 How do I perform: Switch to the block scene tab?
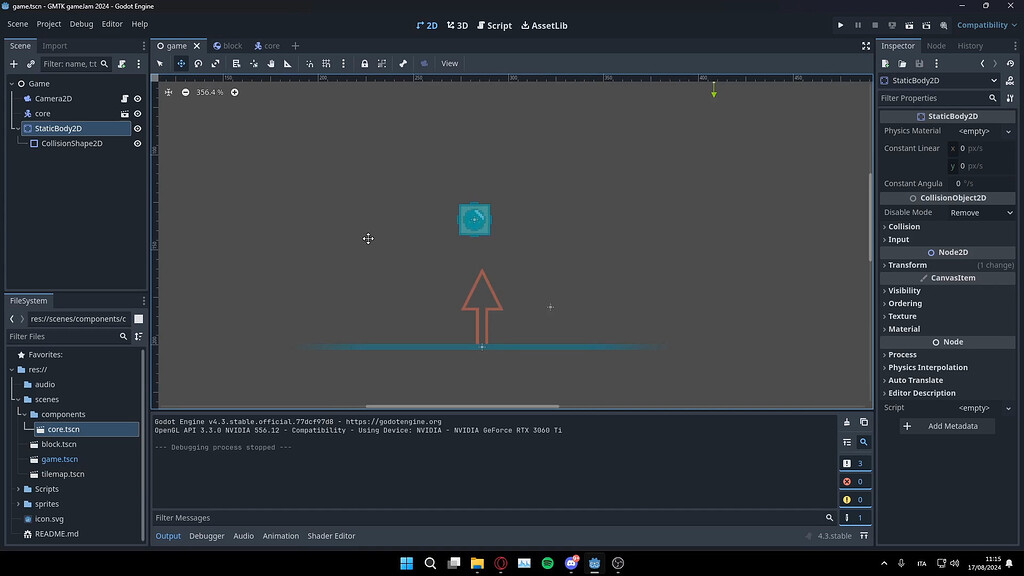coord(227,46)
